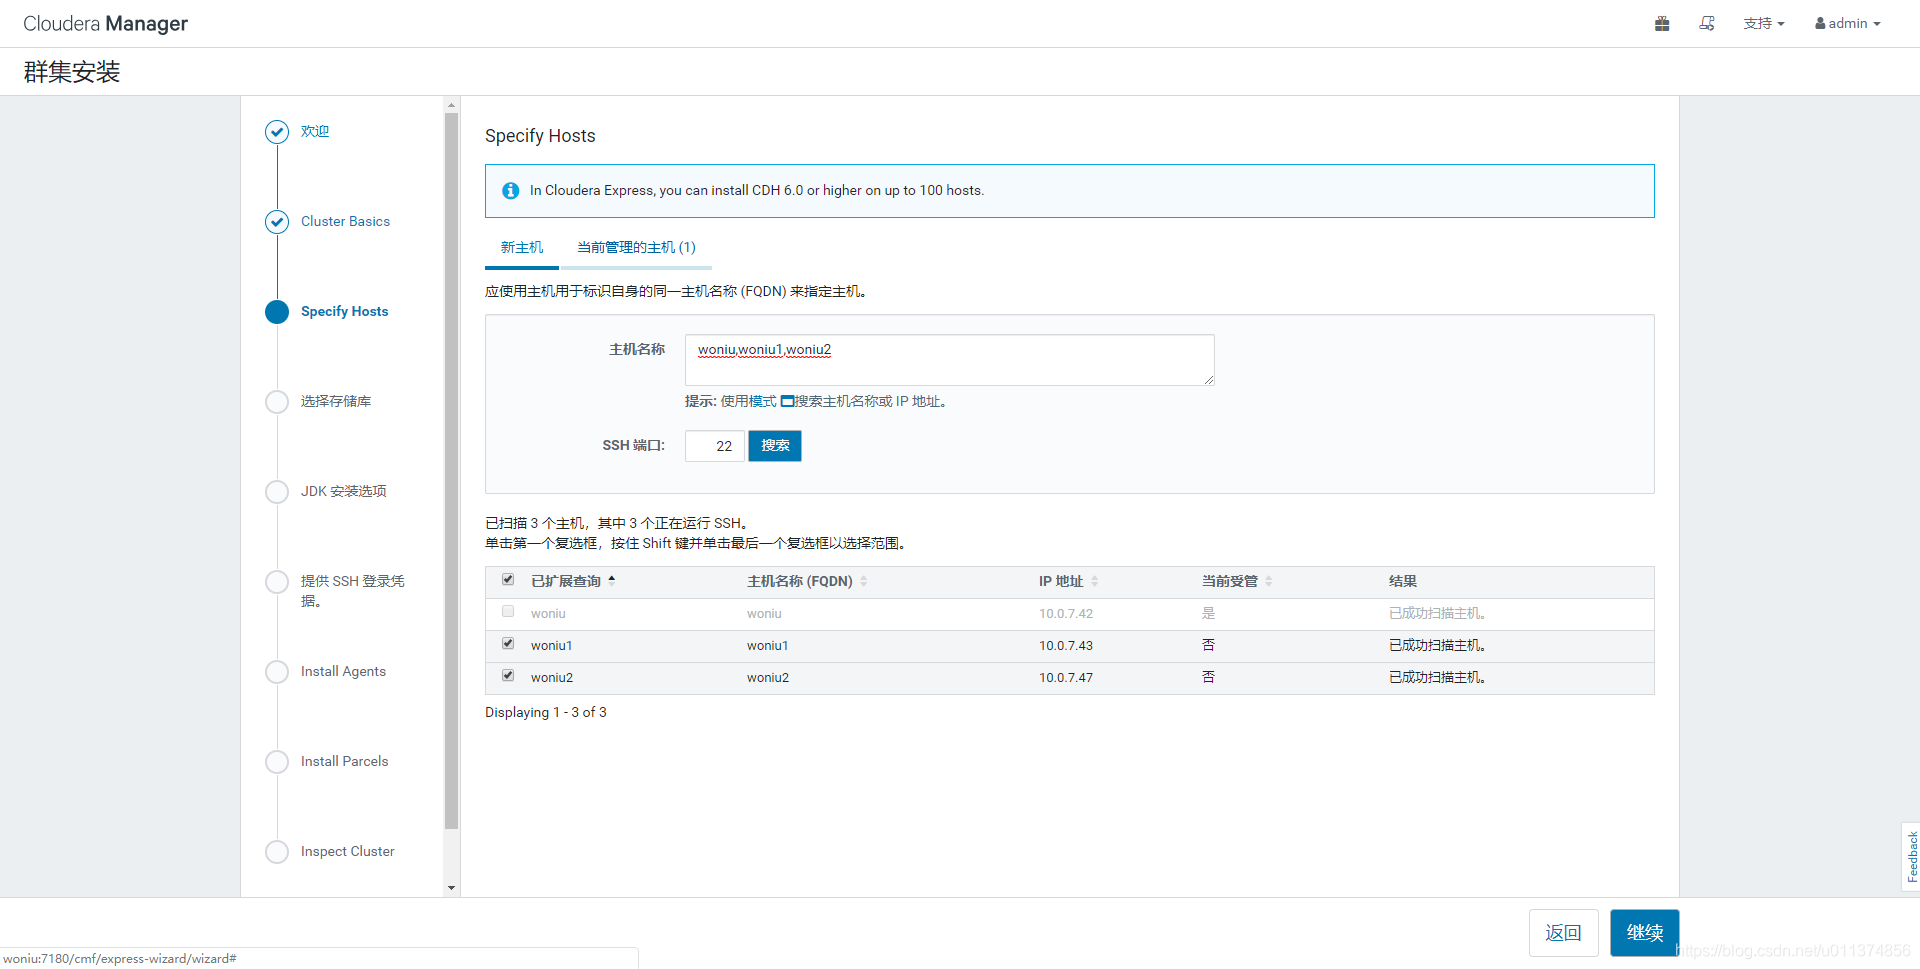Switch to 当前管理的主机 (1) tab
The height and width of the screenshot is (969, 1920).
(636, 248)
